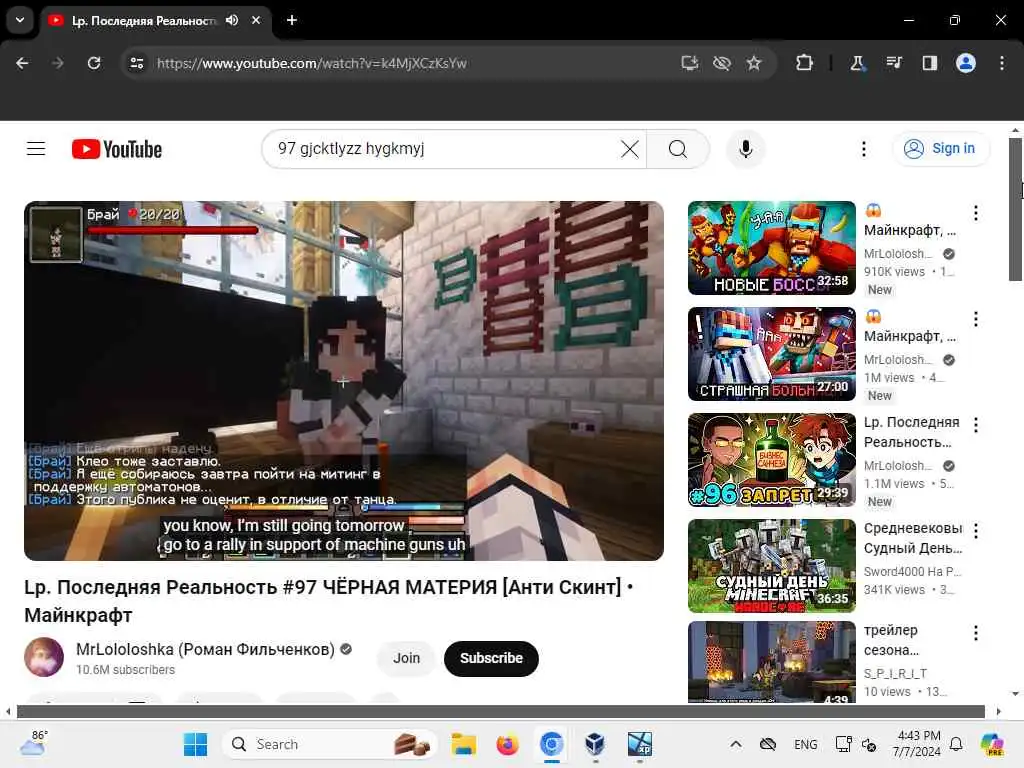Open the notifications bell
Viewport: 1024px width, 768px height.
(956, 744)
